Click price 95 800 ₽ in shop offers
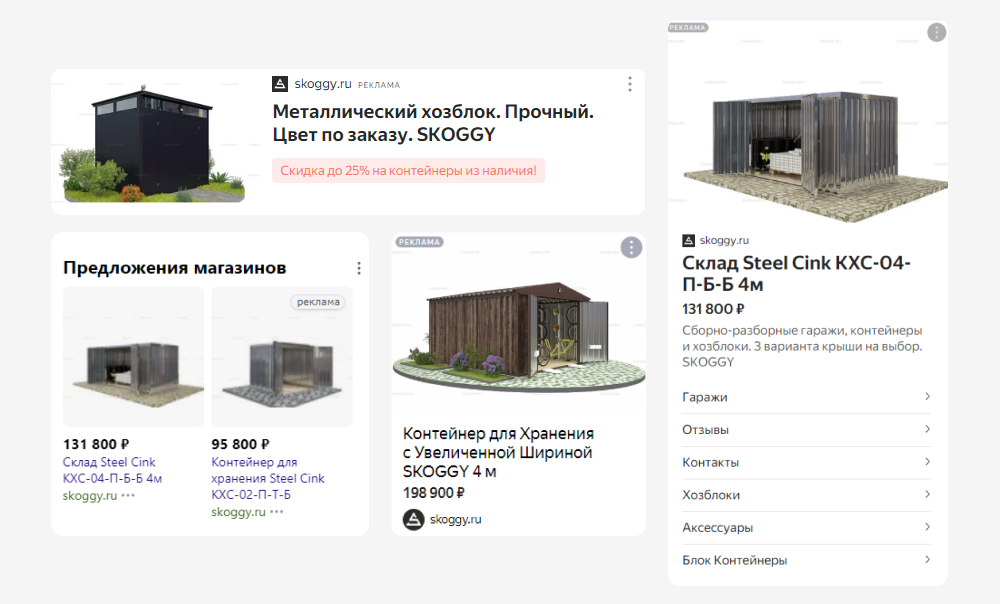1000x604 pixels. click(x=240, y=444)
